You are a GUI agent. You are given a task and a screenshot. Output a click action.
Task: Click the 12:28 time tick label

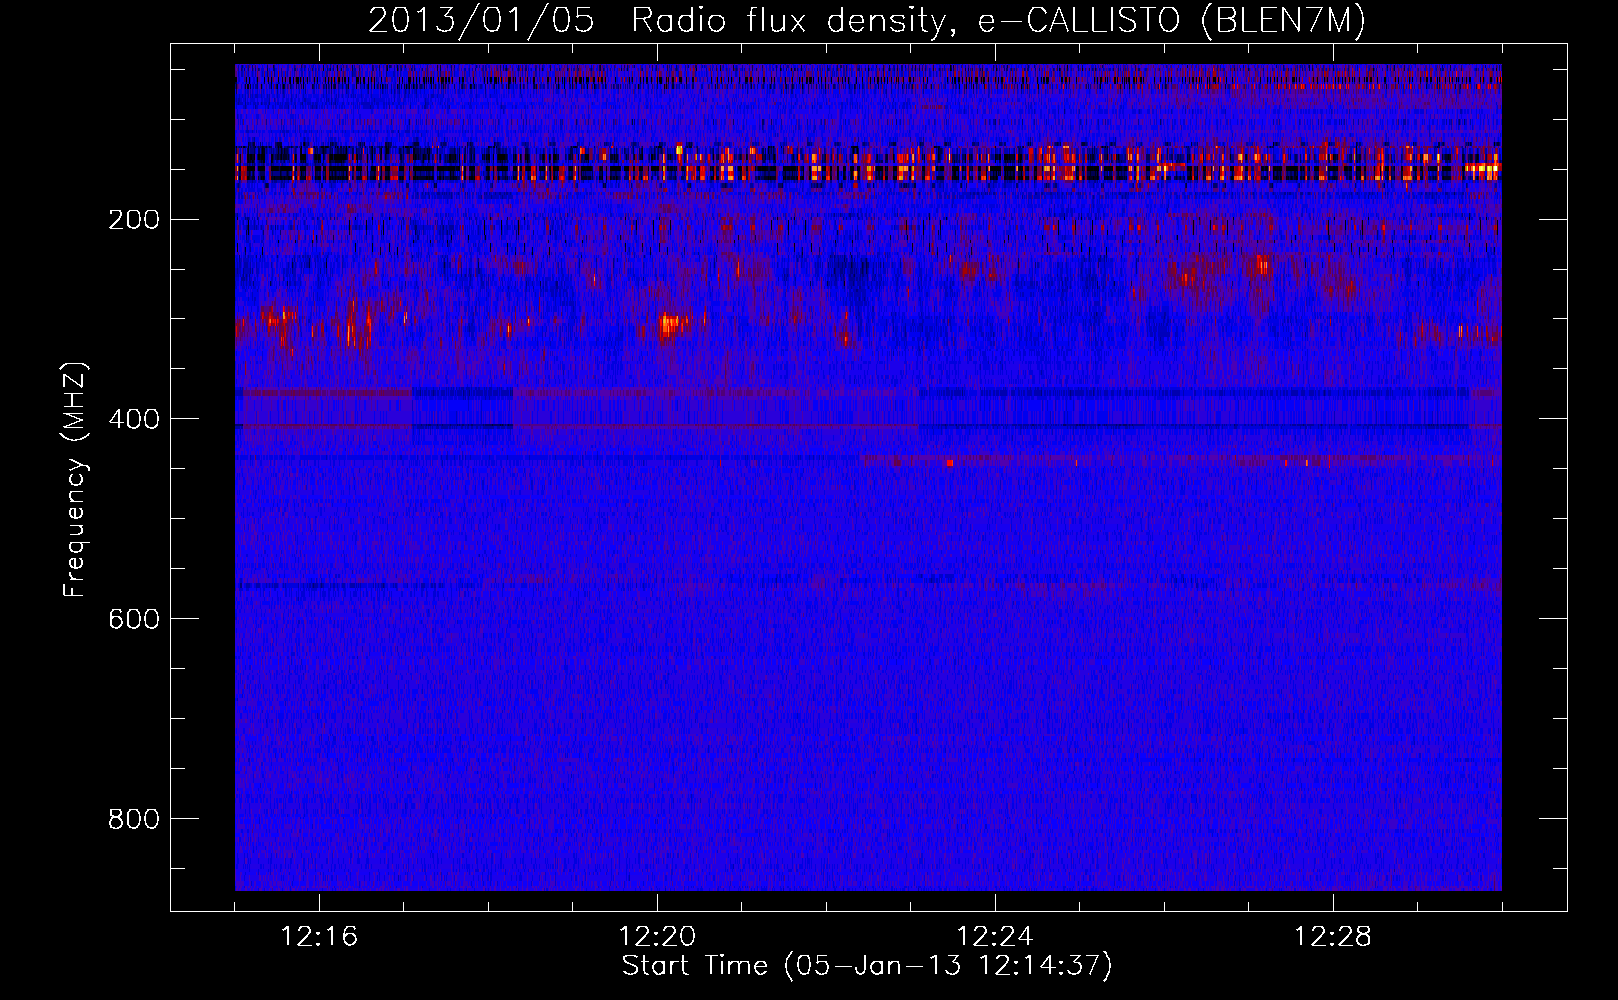[x=1333, y=937]
